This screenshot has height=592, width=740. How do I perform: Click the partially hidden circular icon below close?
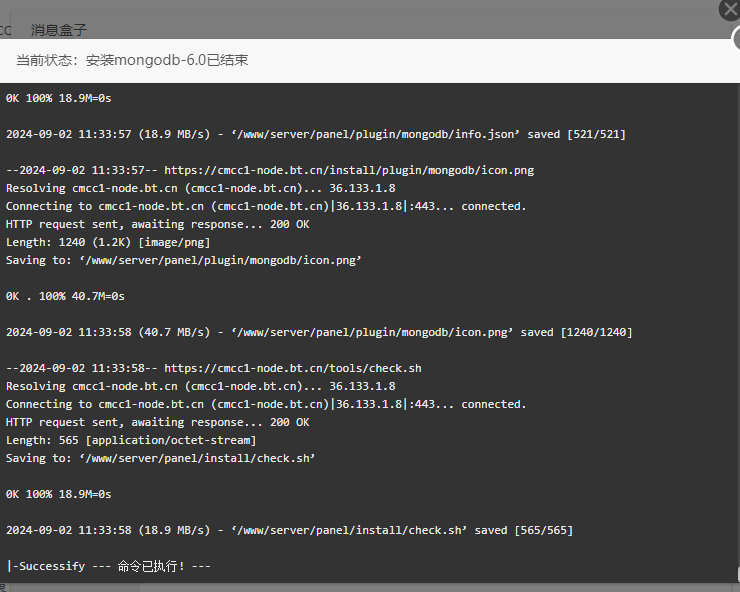736,39
